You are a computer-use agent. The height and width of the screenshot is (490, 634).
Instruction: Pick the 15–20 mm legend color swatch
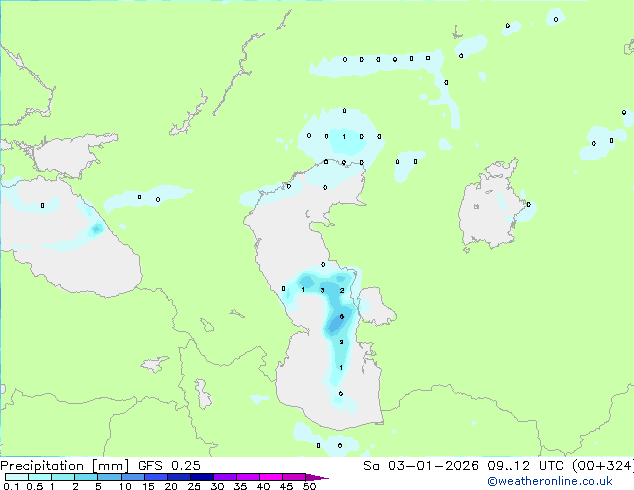(156, 477)
